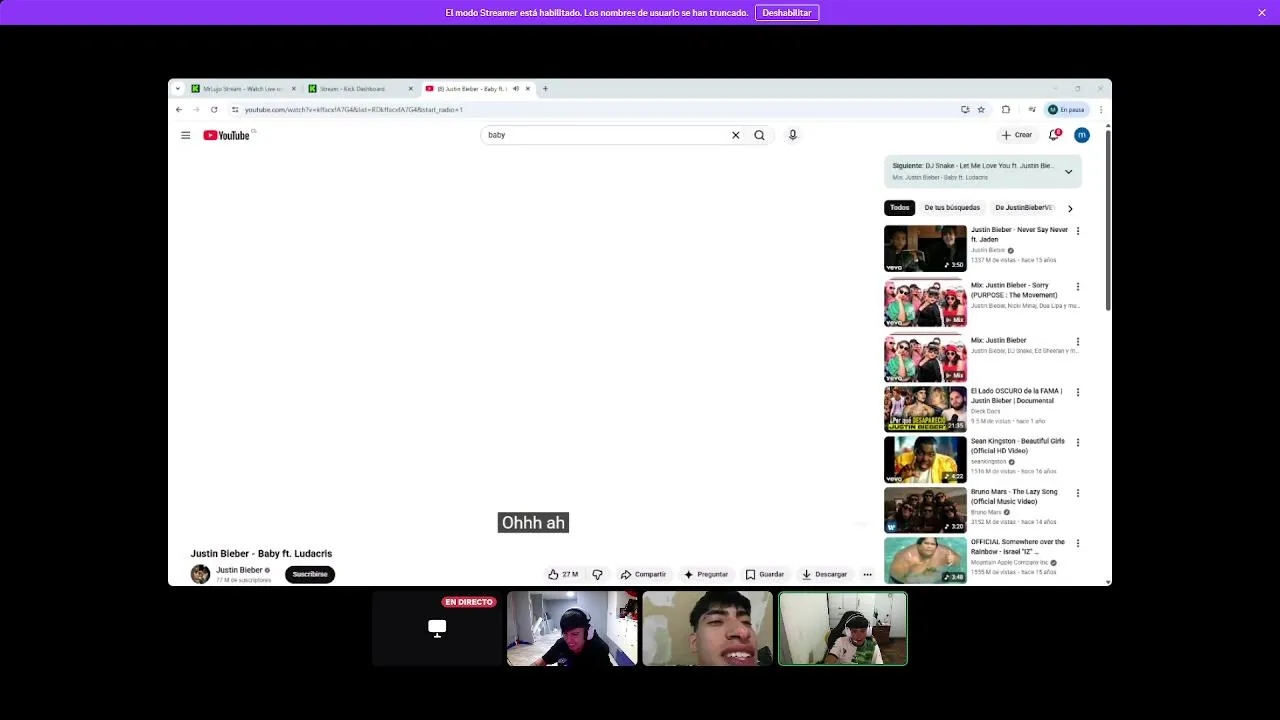Open El Lado OSCURO de la FAMA thumbnail
The height and width of the screenshot is (720, 1280).
click(x=925, y=409)
